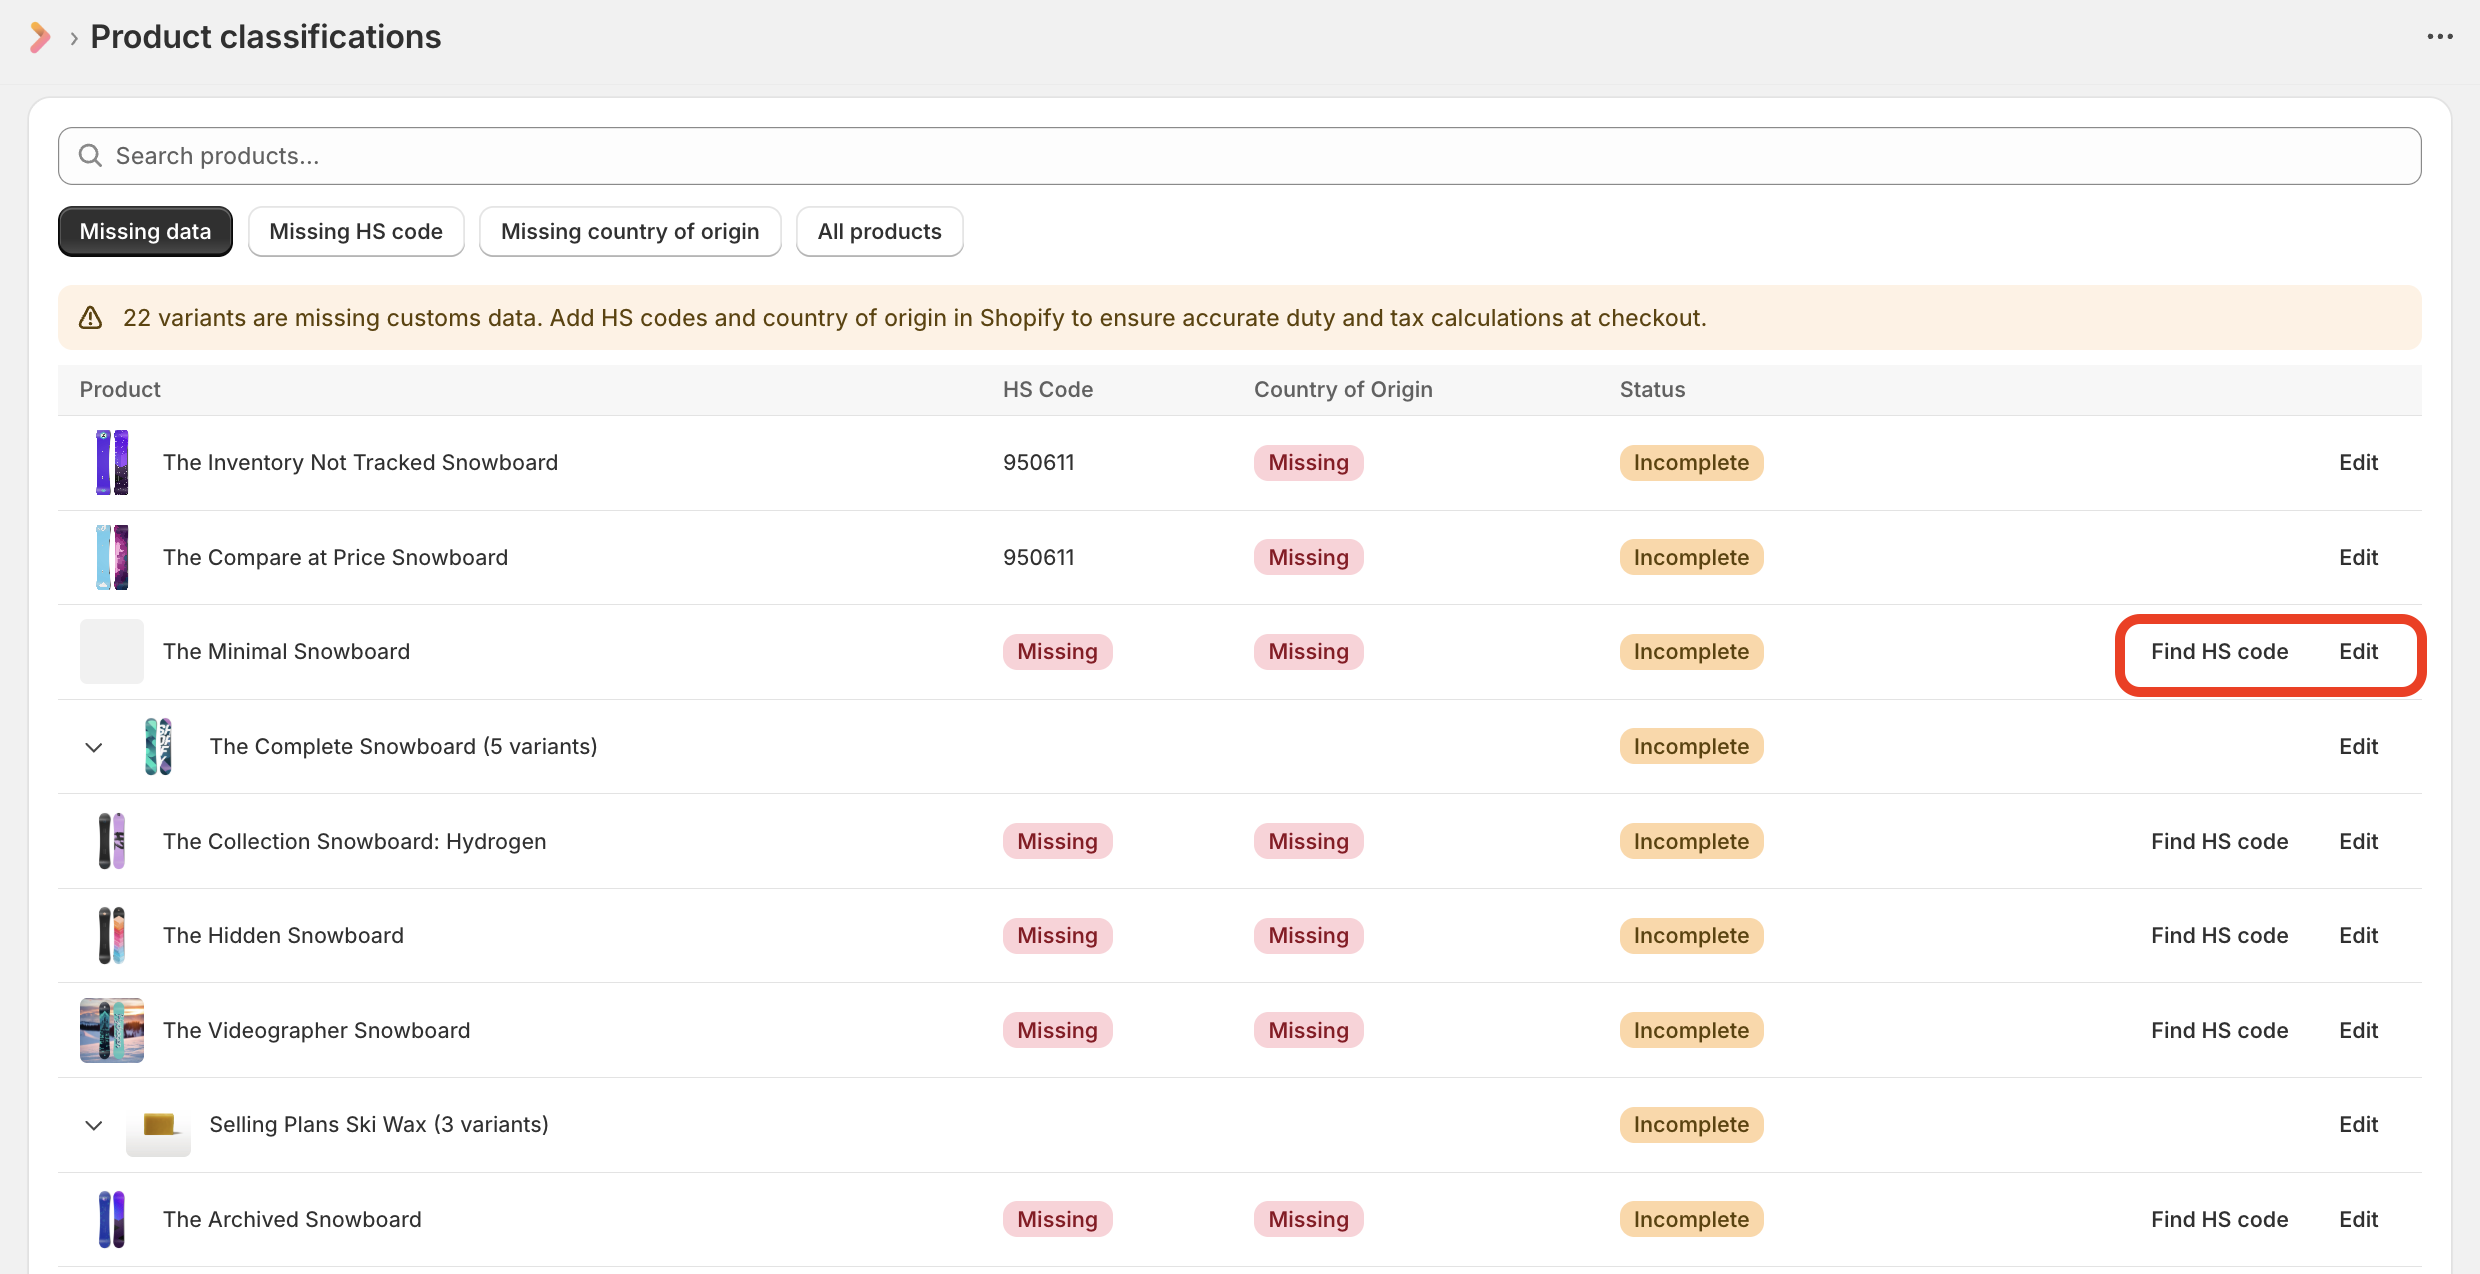2480x1274 pixels.
Task: Click the warning triangle icon in banner
Action: (x=91, y=318)
